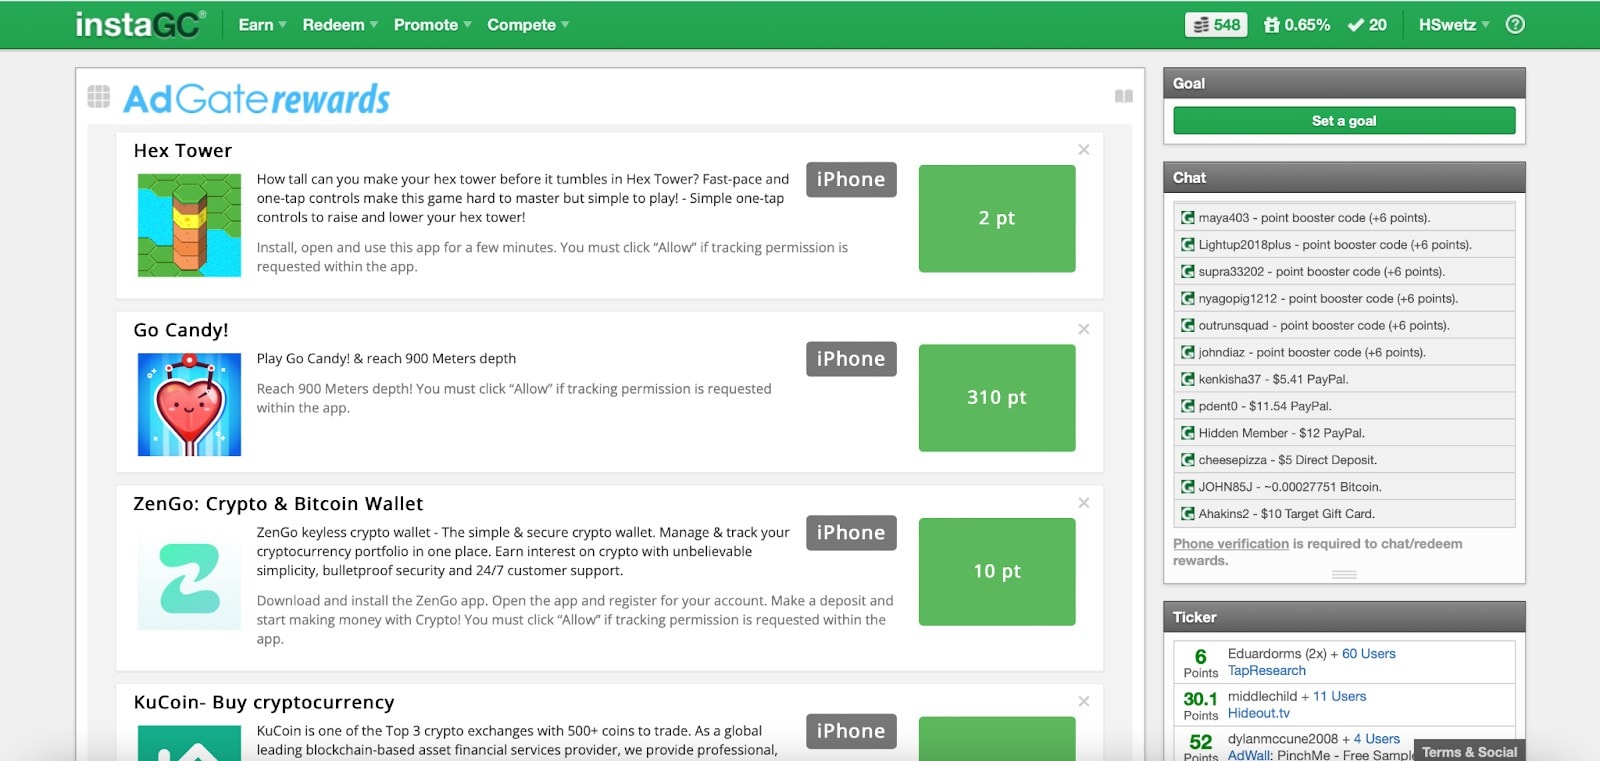Image resolution: width=1600 pixels, height=761 pixels.
Task: Click the Ticker panel header
Action: pos(1344,617)
